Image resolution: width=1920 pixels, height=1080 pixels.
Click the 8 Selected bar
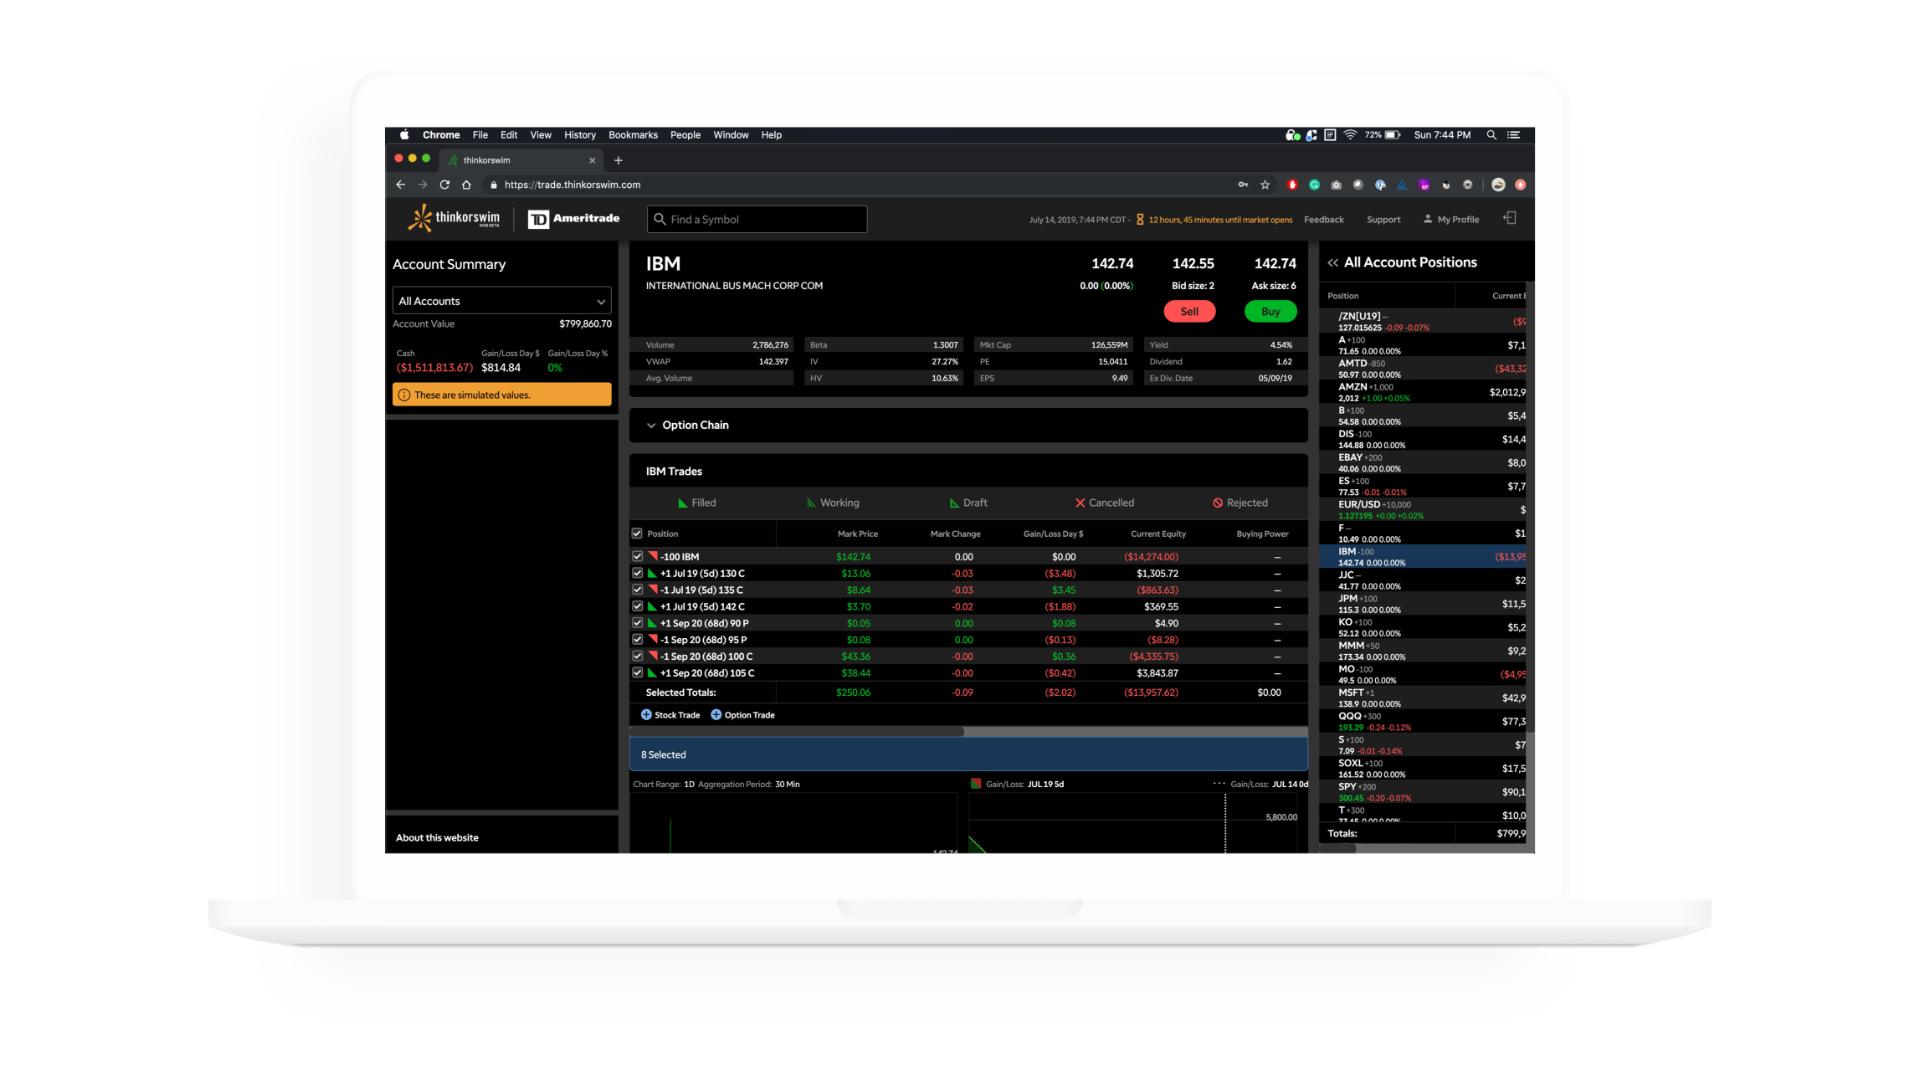(968, 755)
